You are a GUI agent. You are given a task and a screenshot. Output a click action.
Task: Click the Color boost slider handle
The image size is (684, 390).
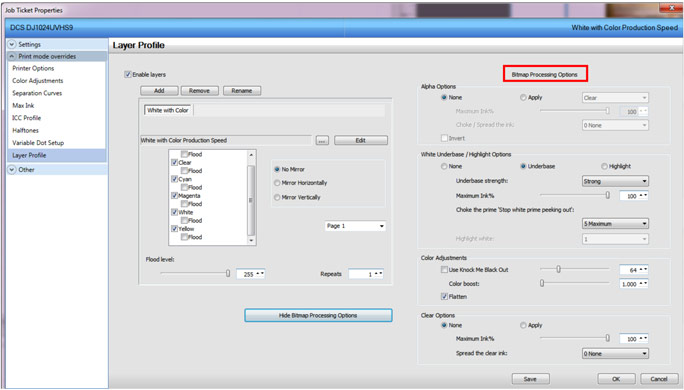pos(542,283)
